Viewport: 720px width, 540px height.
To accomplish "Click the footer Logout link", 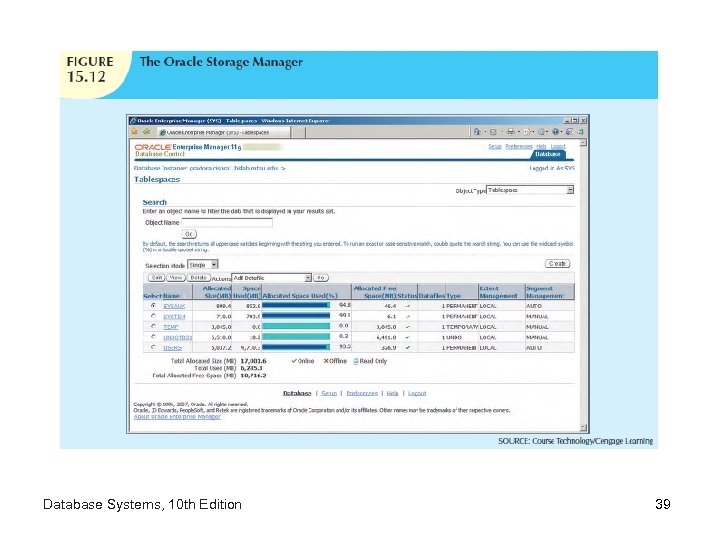I will click(417, 394).
